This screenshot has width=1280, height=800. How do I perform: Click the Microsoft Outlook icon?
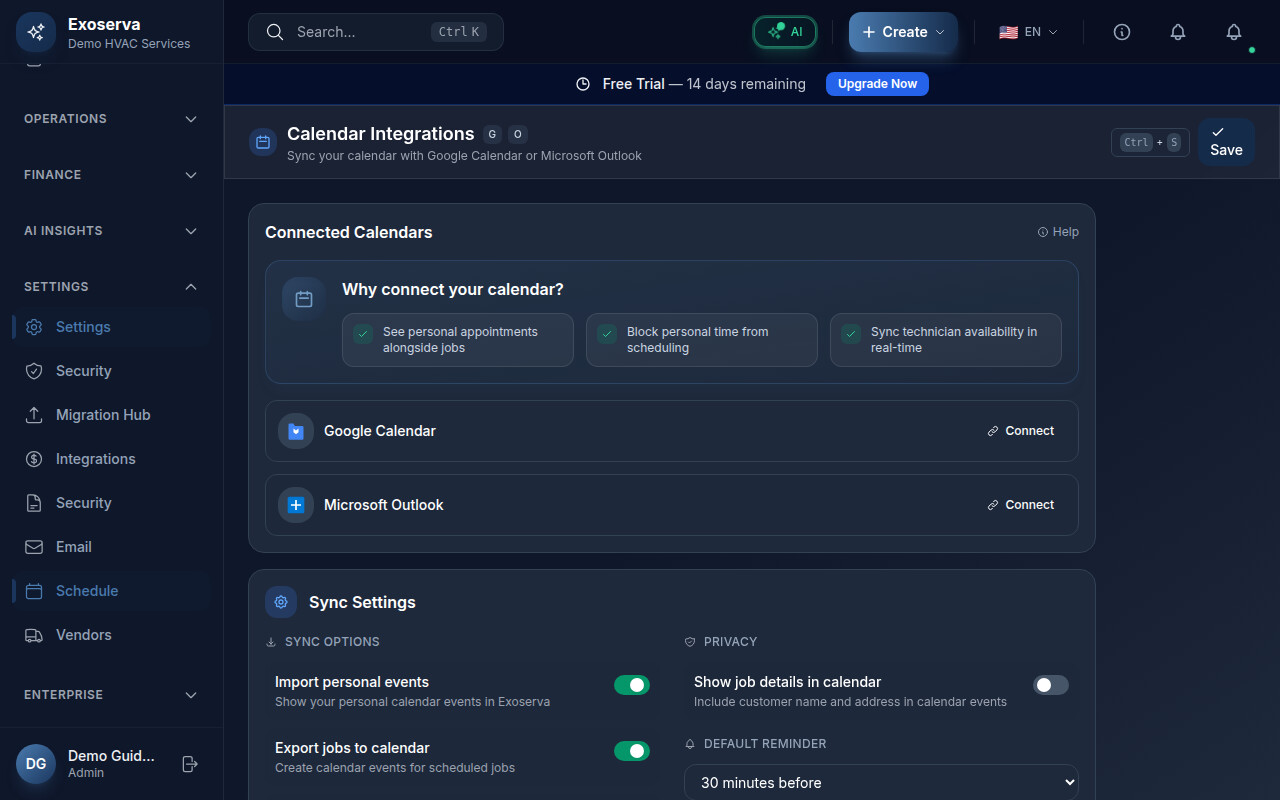296,505
